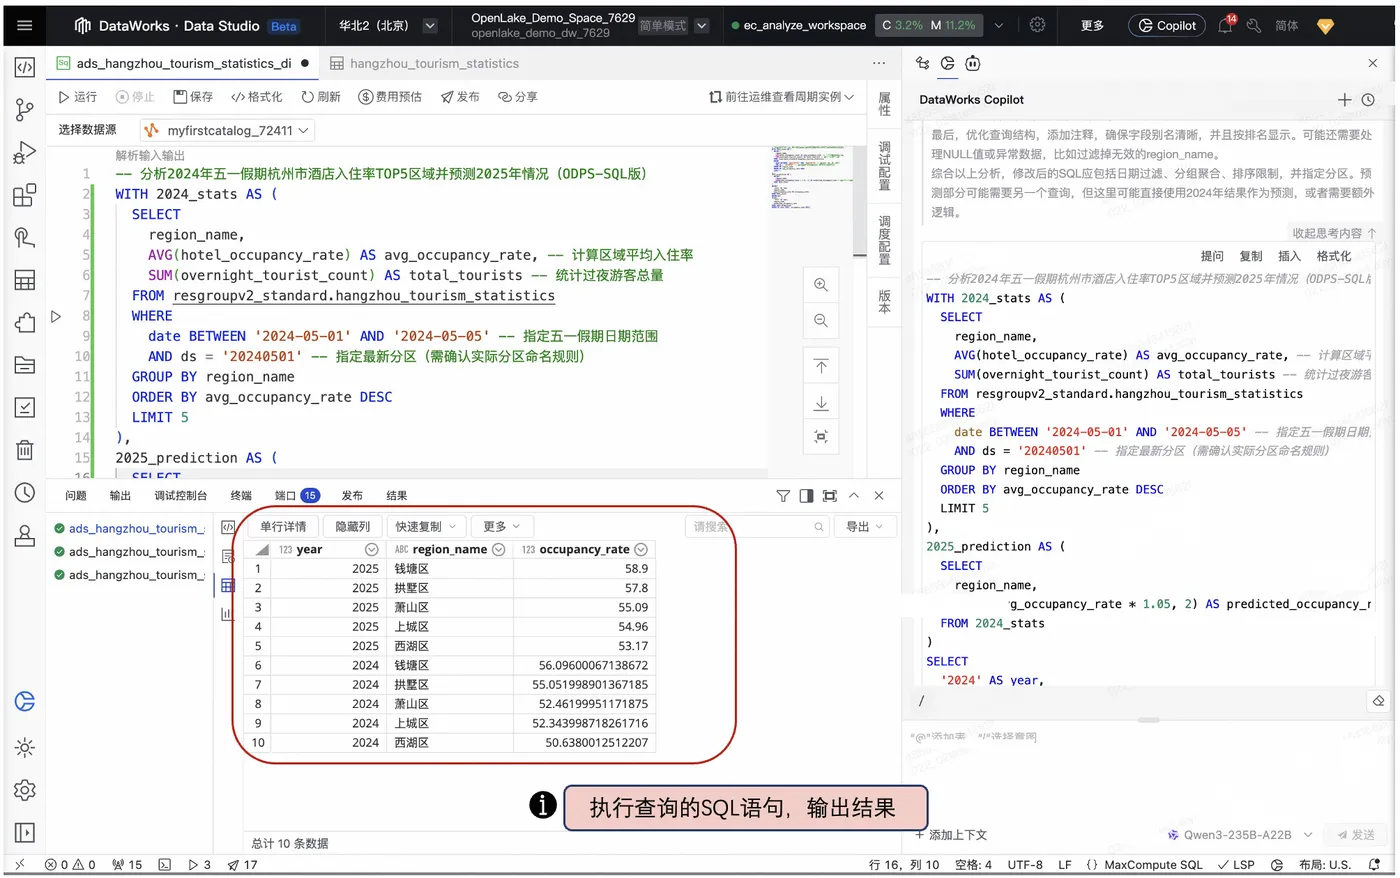Image resolution: width=1400 pixels, height=878 pixels.
Task: Open the table grid icon in the left sidebar
Action: click(25, 280)
